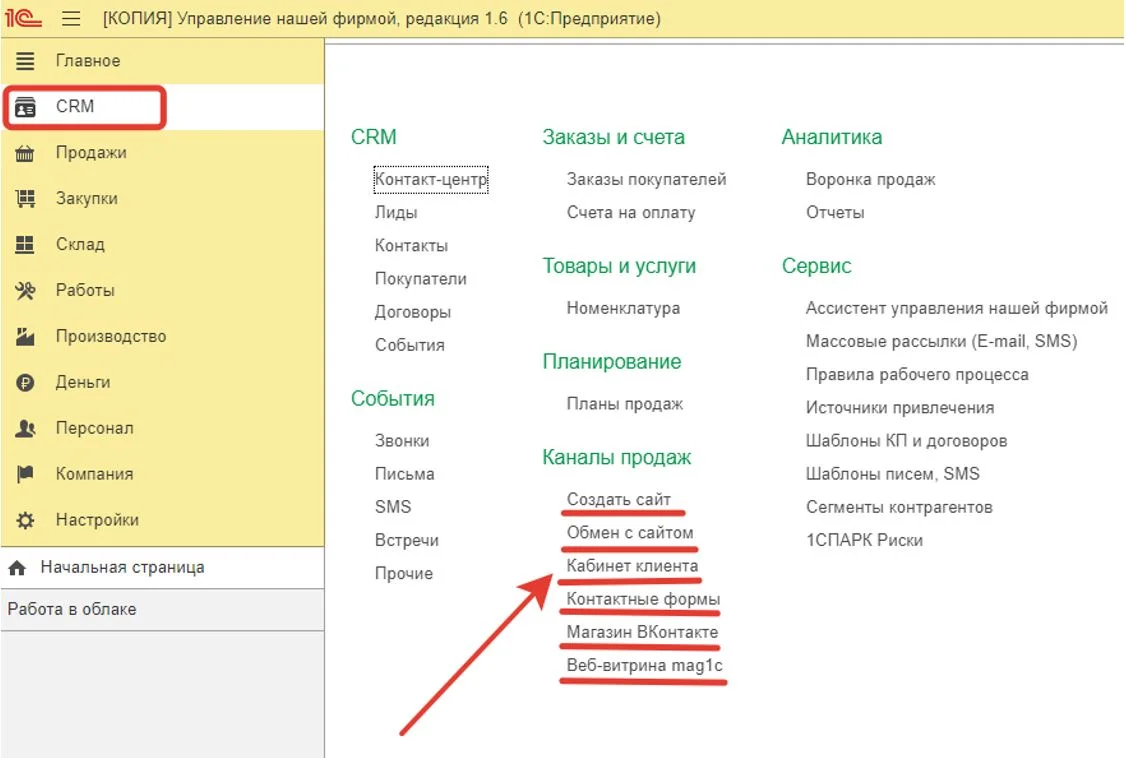The width and height of the screenshot is (1126, 758).
Task: Open Планы продаж
Action: tap(624, 404)
